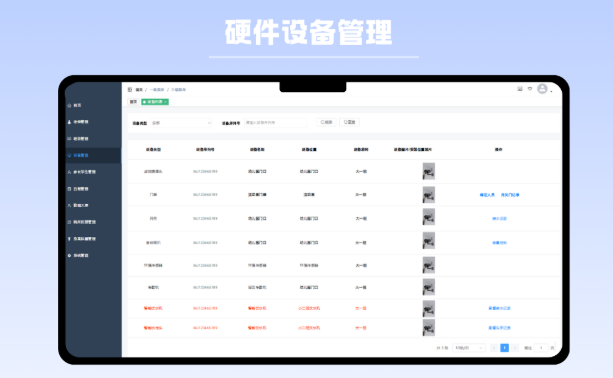Open the gear-icon system settings sidebar item
The image size is (613, 378).
point(78,255)
